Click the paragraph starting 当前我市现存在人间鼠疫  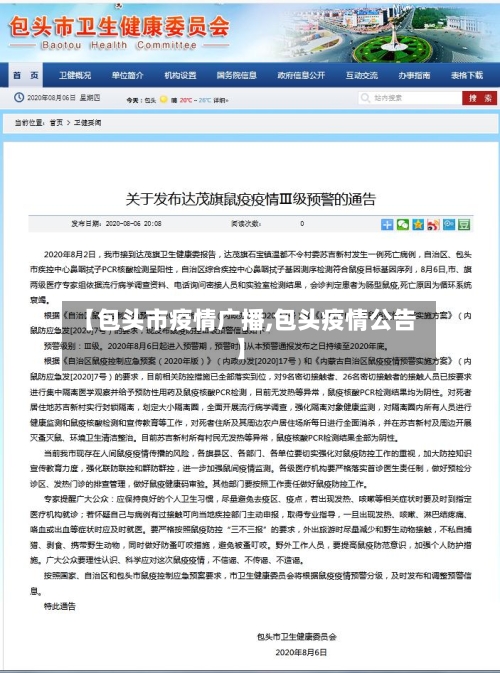pos(251,468)
